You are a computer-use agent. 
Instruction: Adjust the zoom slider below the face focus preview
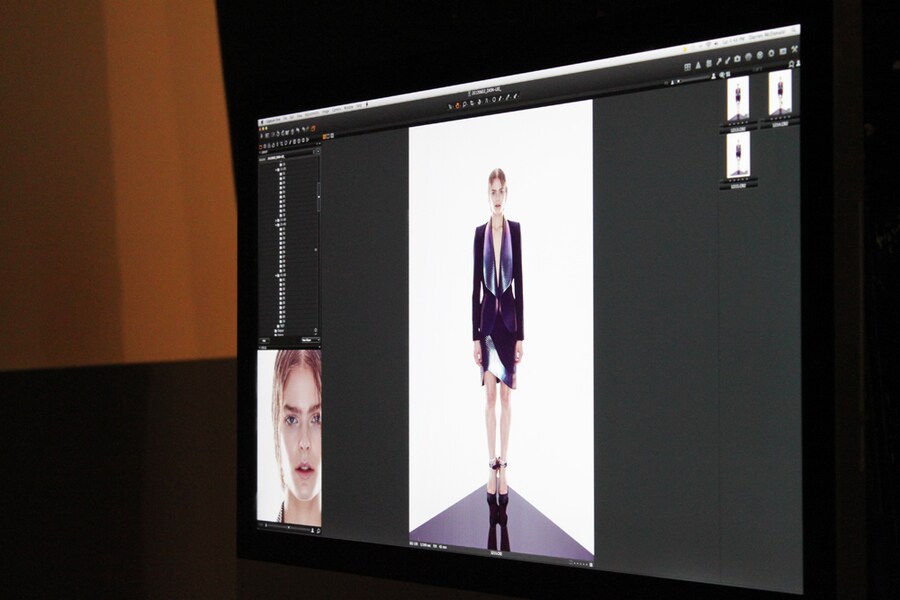click(288, 527)
